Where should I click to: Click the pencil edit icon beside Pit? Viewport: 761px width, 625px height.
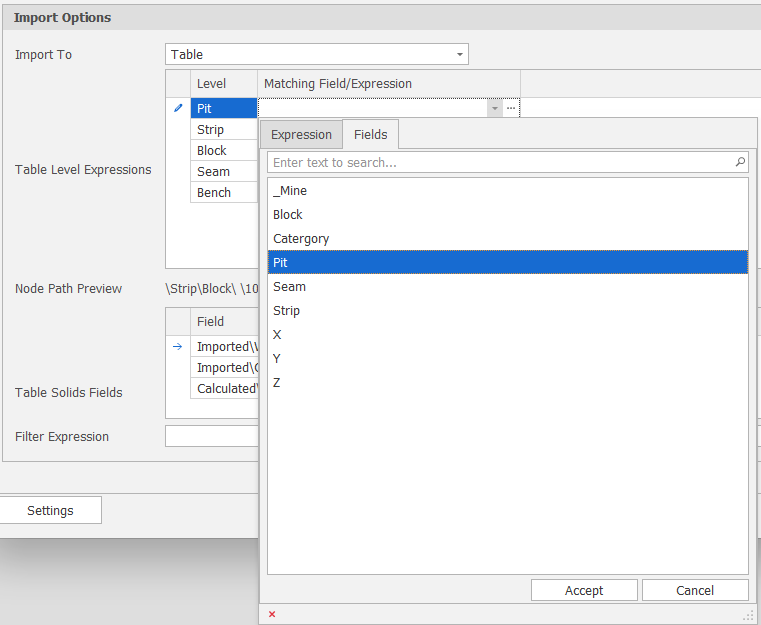click(178, 108)
